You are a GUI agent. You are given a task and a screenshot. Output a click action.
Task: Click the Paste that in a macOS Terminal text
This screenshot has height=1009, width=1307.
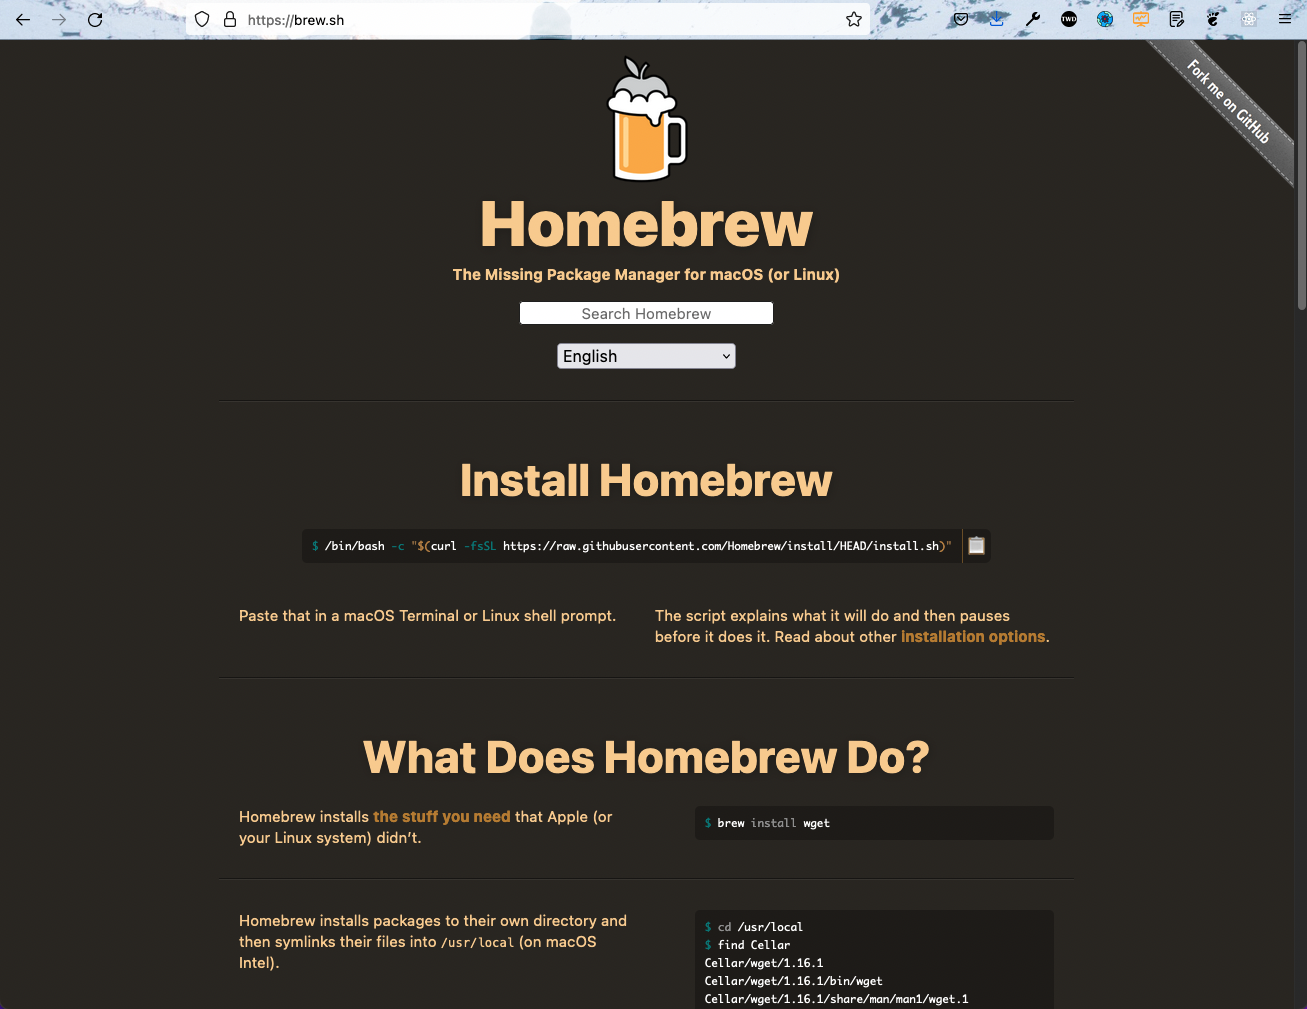[x=427, y=616]
